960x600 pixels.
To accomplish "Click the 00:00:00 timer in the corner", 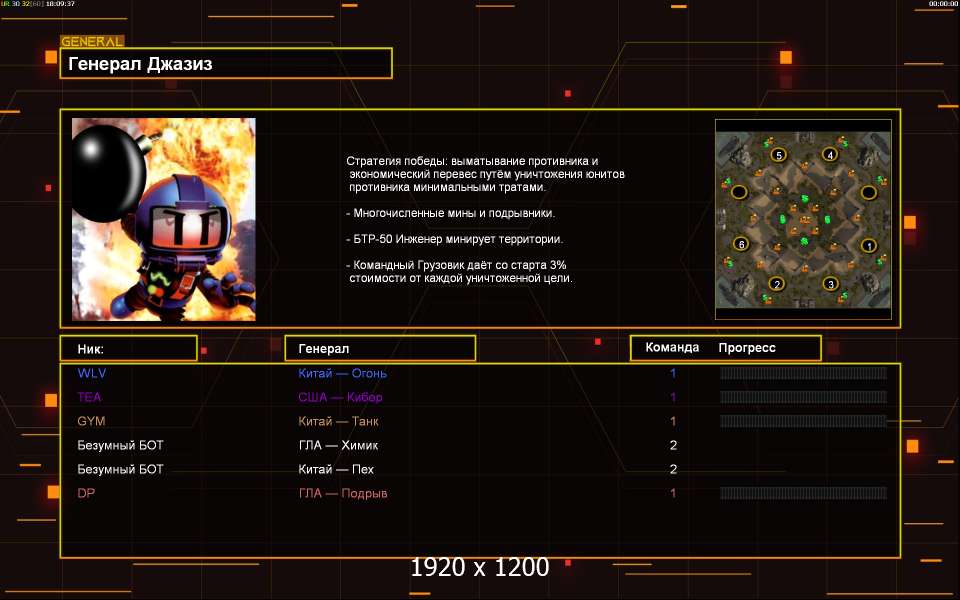I will (942, 4).
